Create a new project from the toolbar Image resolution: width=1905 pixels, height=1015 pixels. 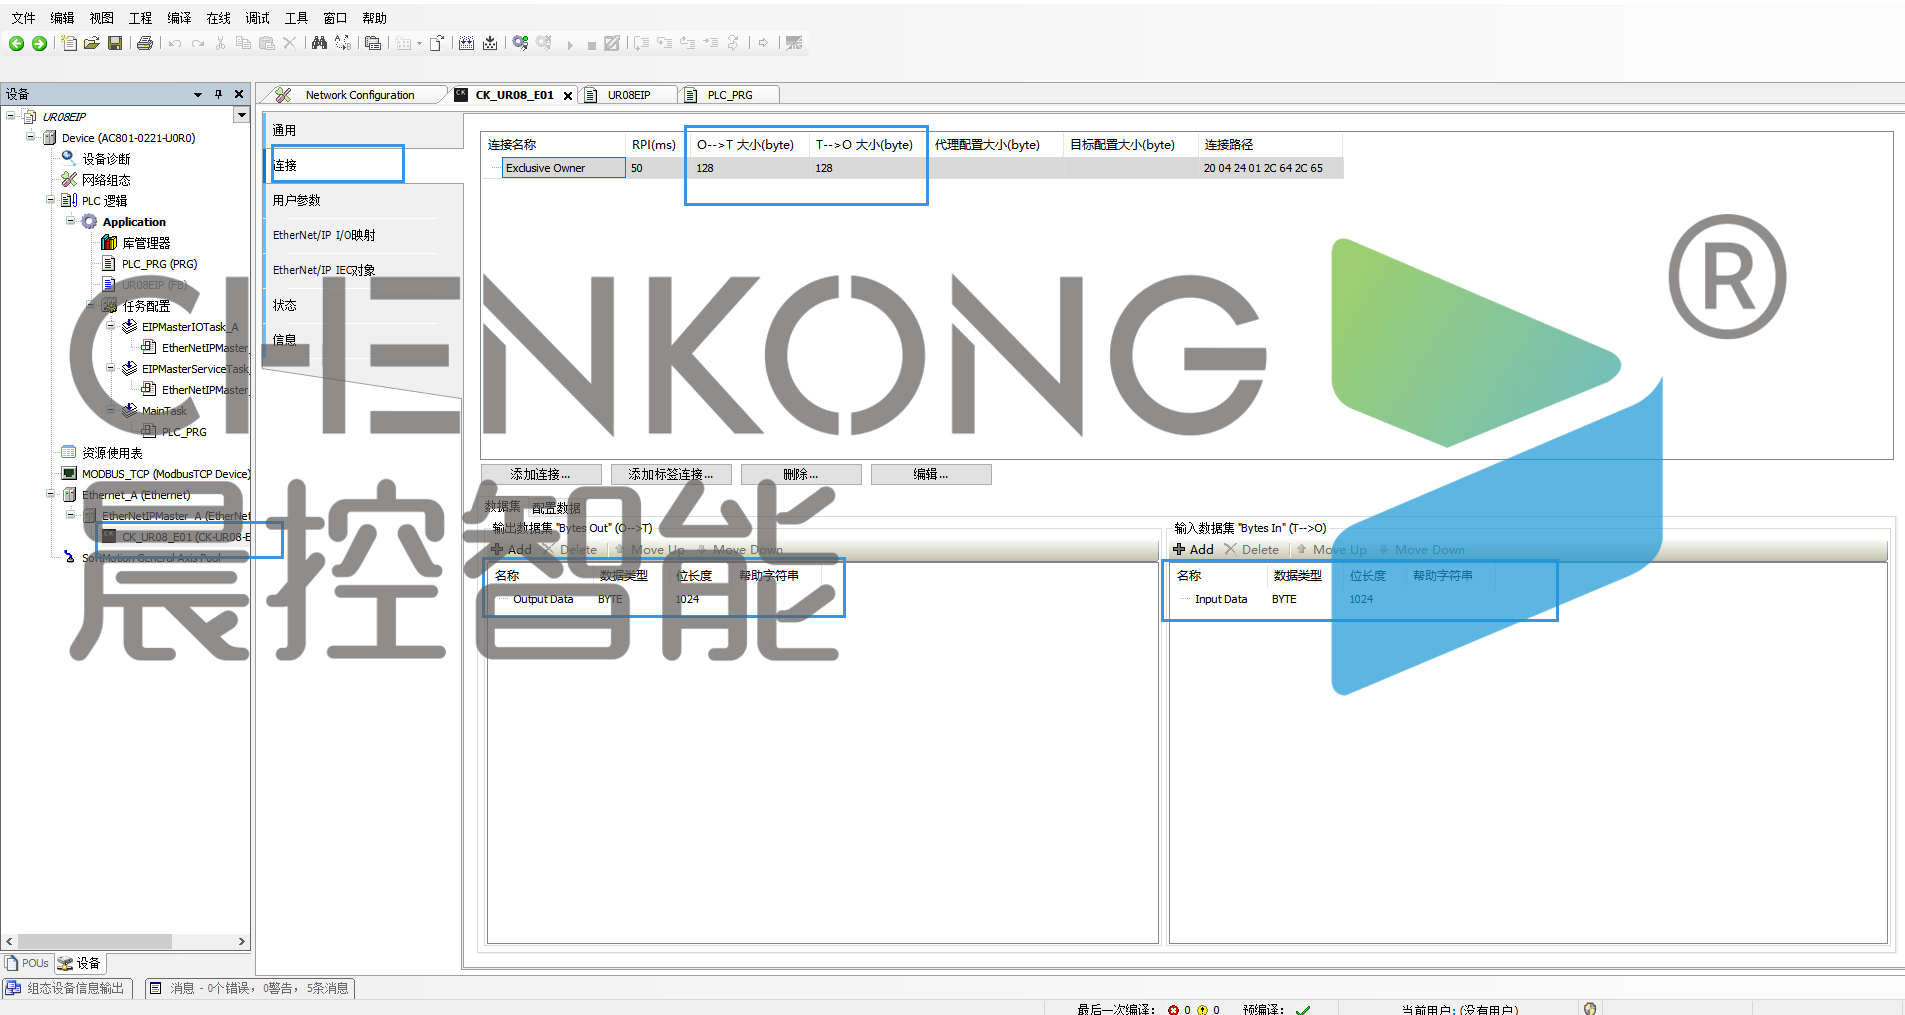coord(68,43)
